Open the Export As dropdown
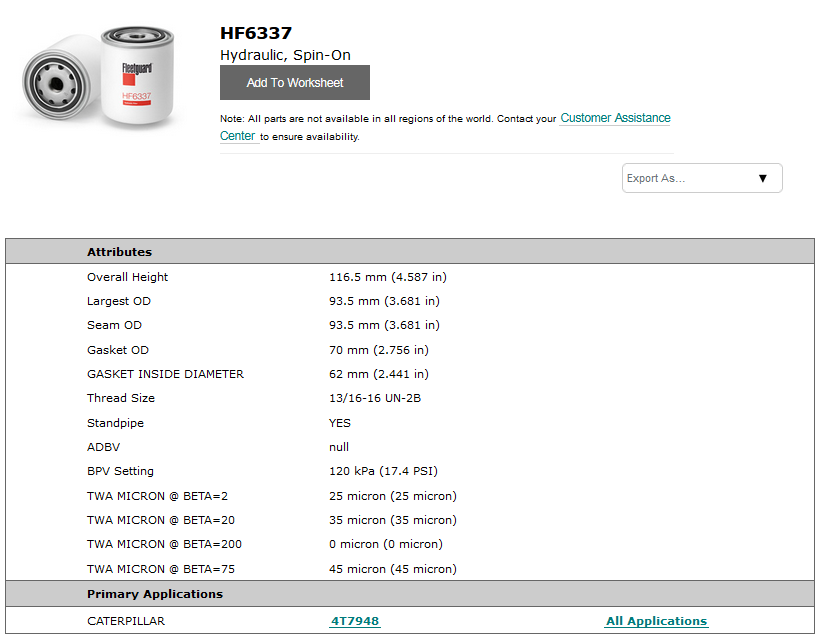821x639 pixels. pos(700,177)
